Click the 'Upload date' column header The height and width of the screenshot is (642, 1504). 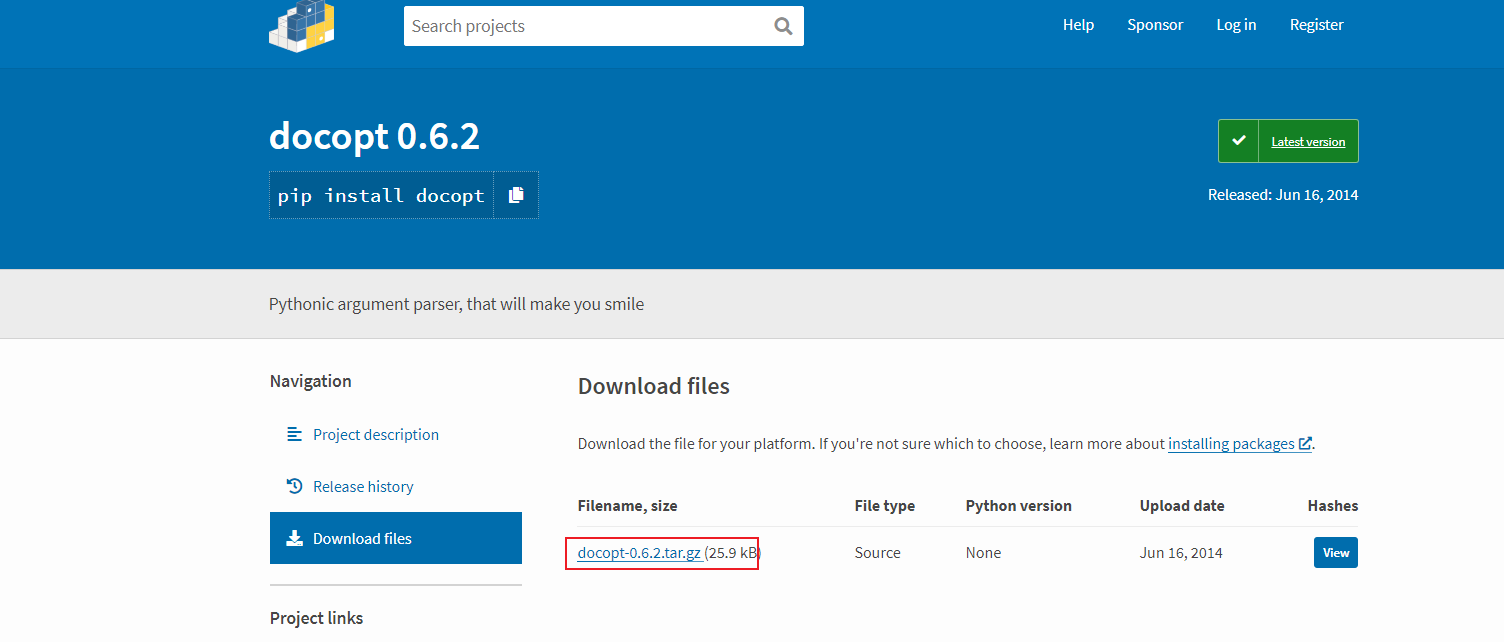click(x=1182, y=506)
